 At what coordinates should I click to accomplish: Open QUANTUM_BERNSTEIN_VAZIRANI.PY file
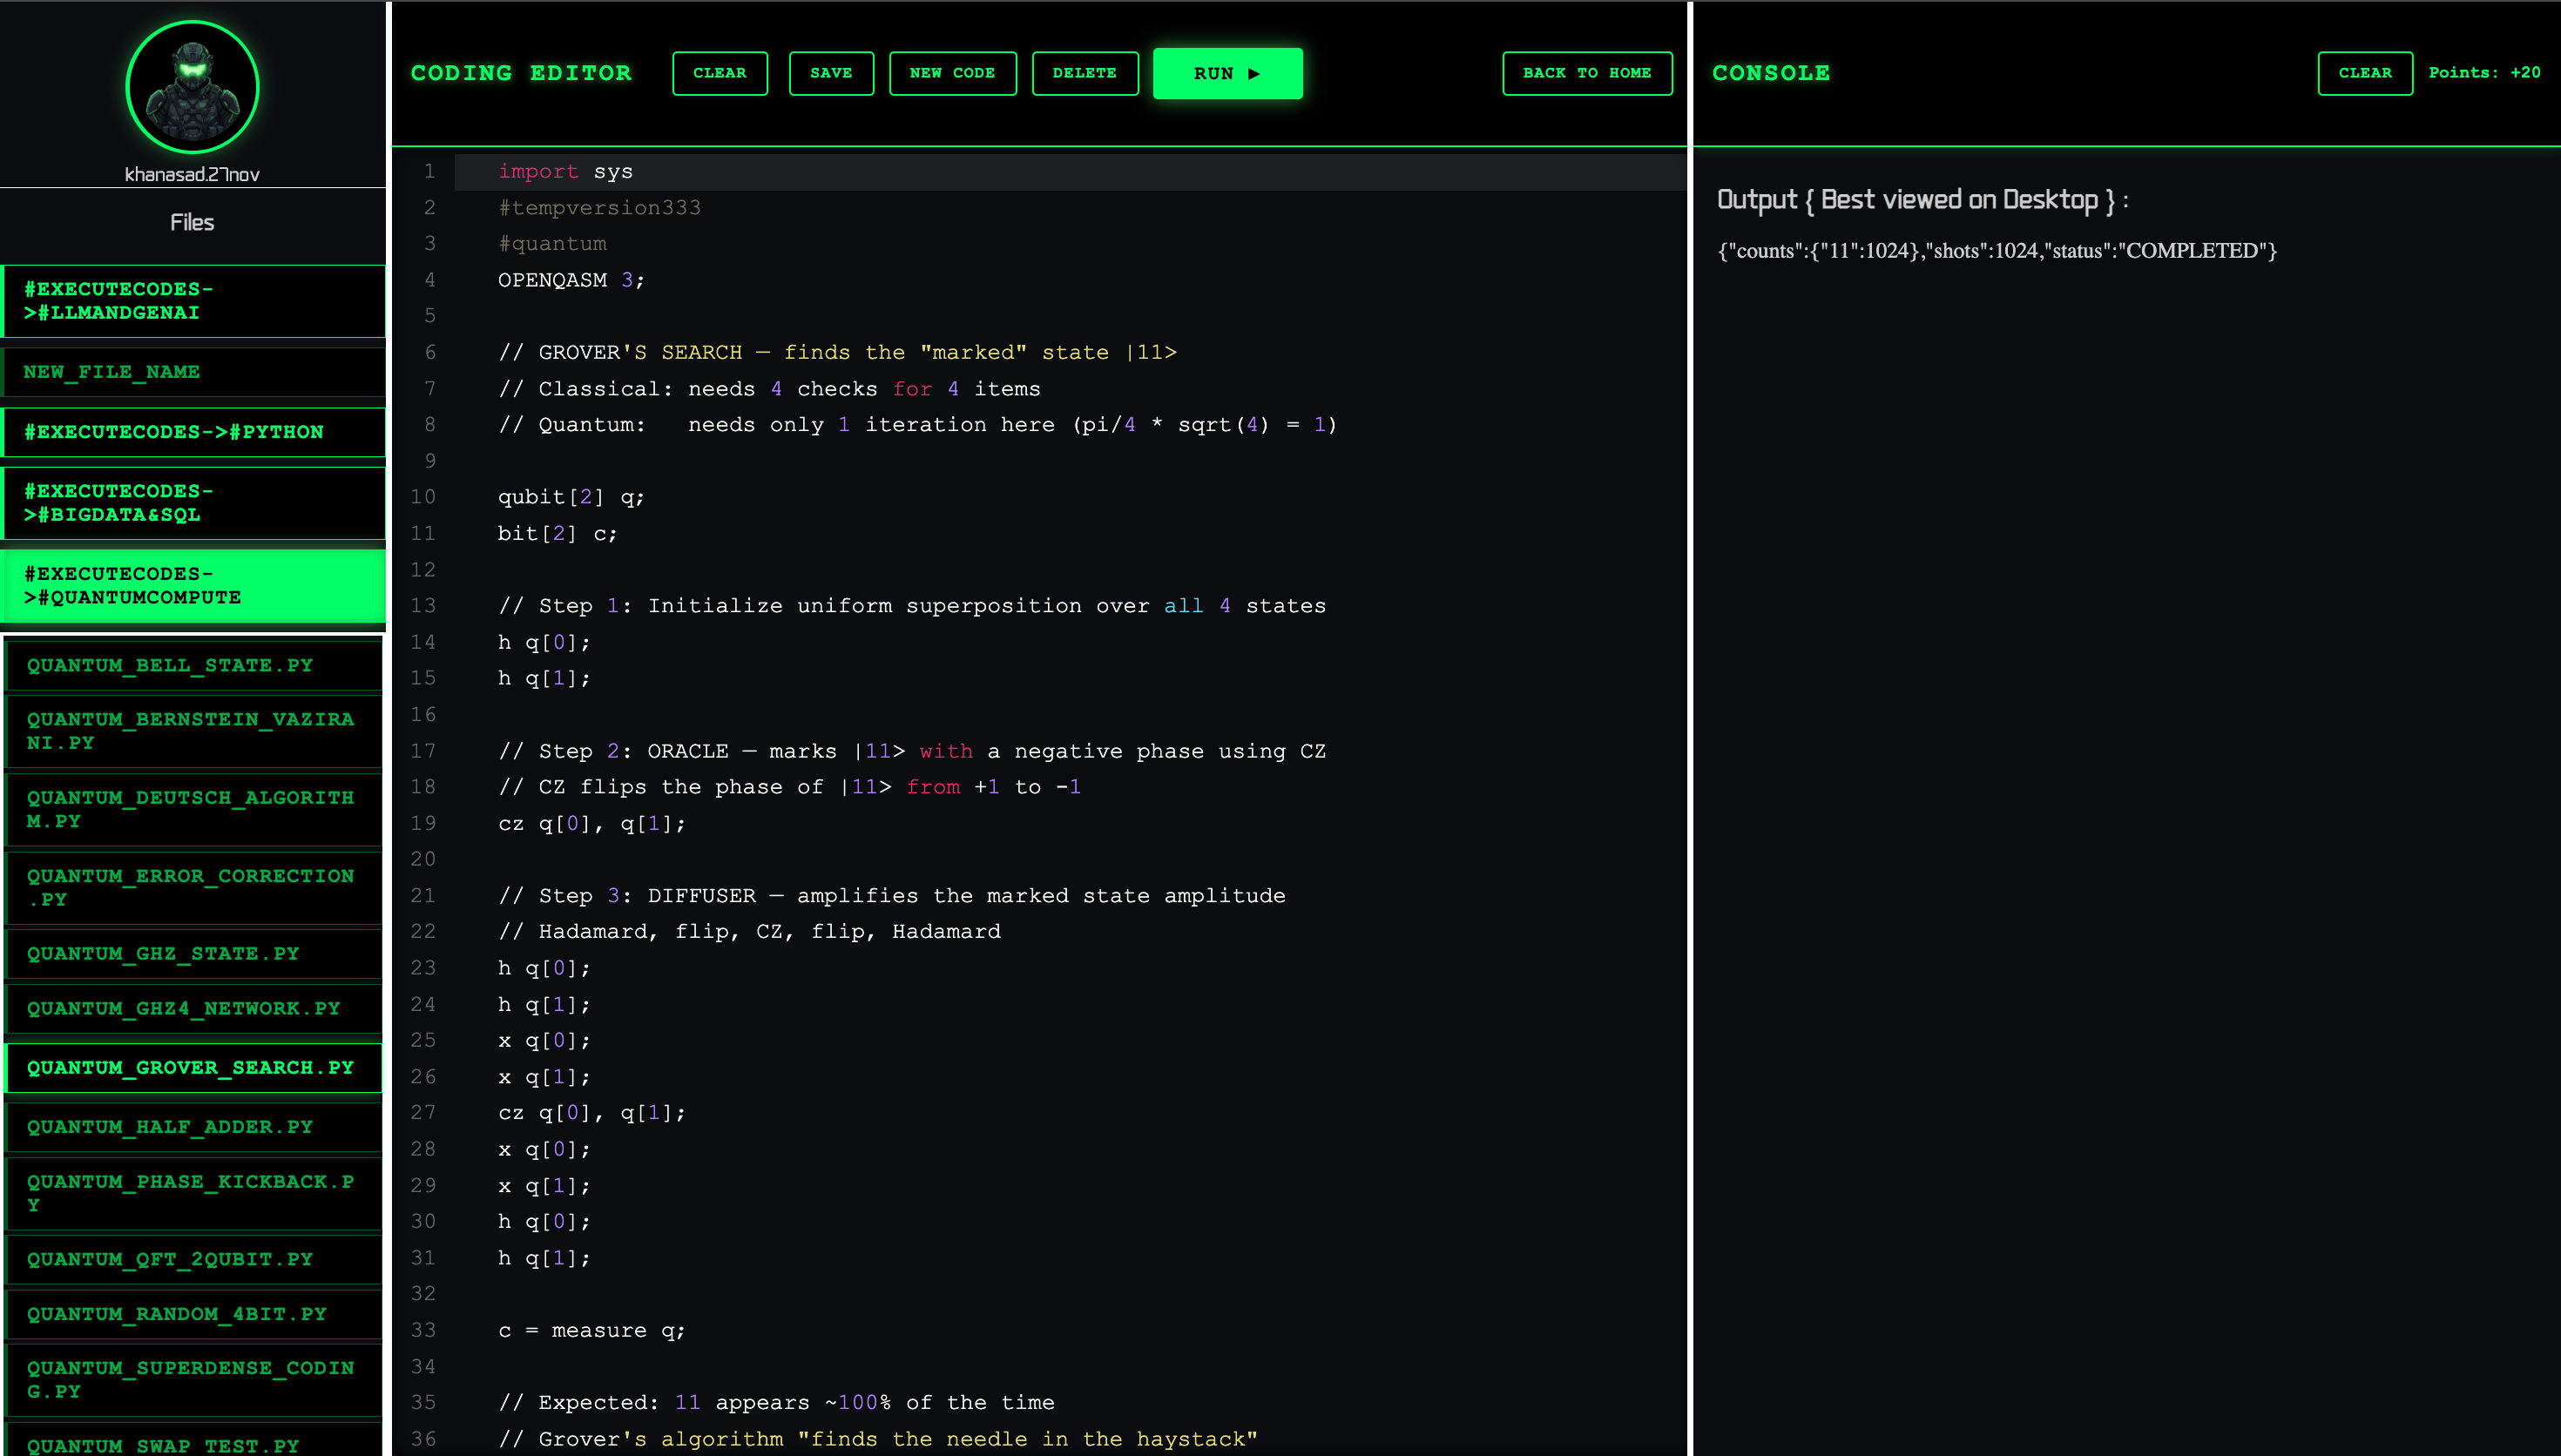(193, 731)
